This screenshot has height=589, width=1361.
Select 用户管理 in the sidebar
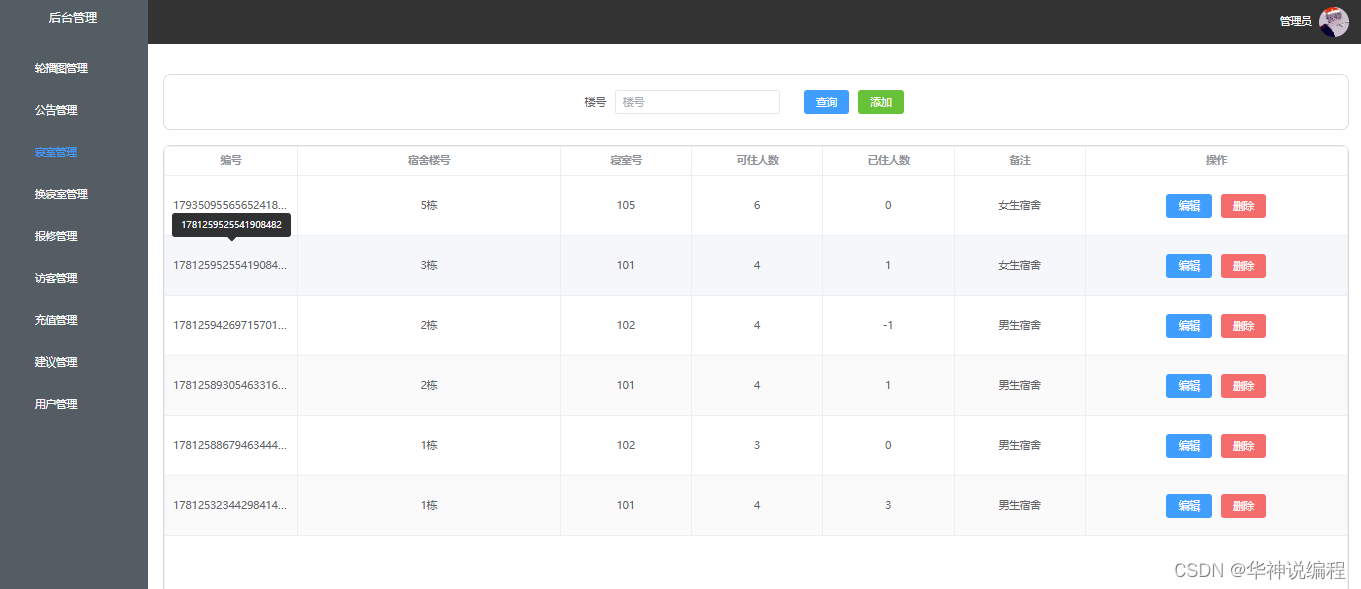56,404
